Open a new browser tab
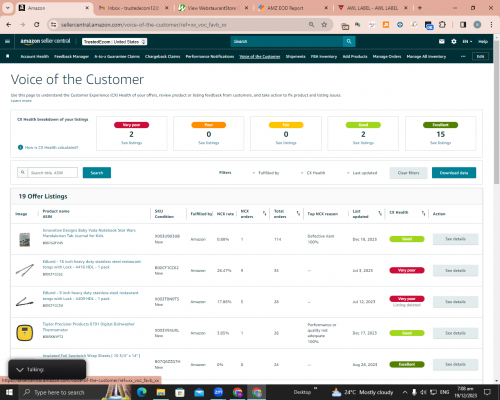This screenshot has height=400, width=500. 420,8
